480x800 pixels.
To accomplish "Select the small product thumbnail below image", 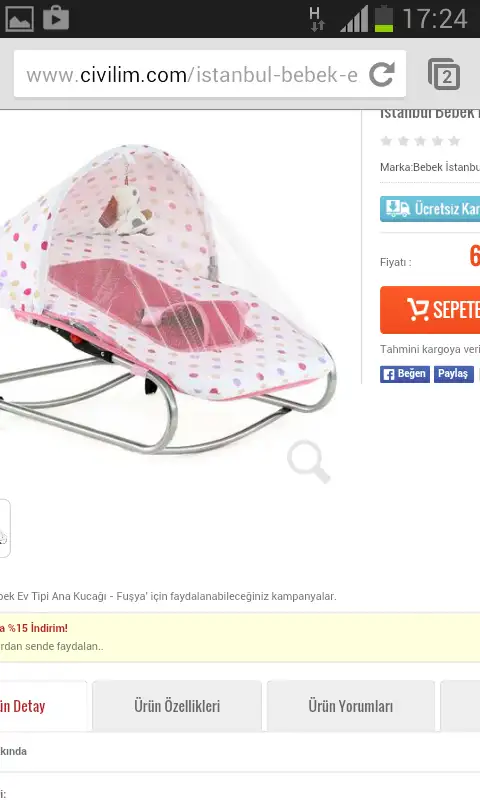I will [4, 529].
